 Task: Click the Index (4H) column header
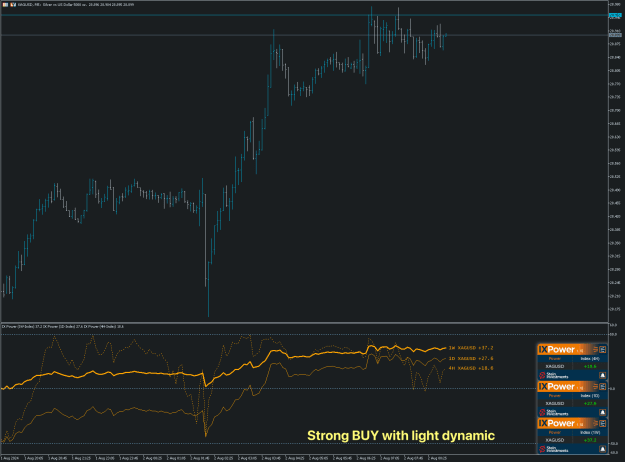[x=590, y=358]
